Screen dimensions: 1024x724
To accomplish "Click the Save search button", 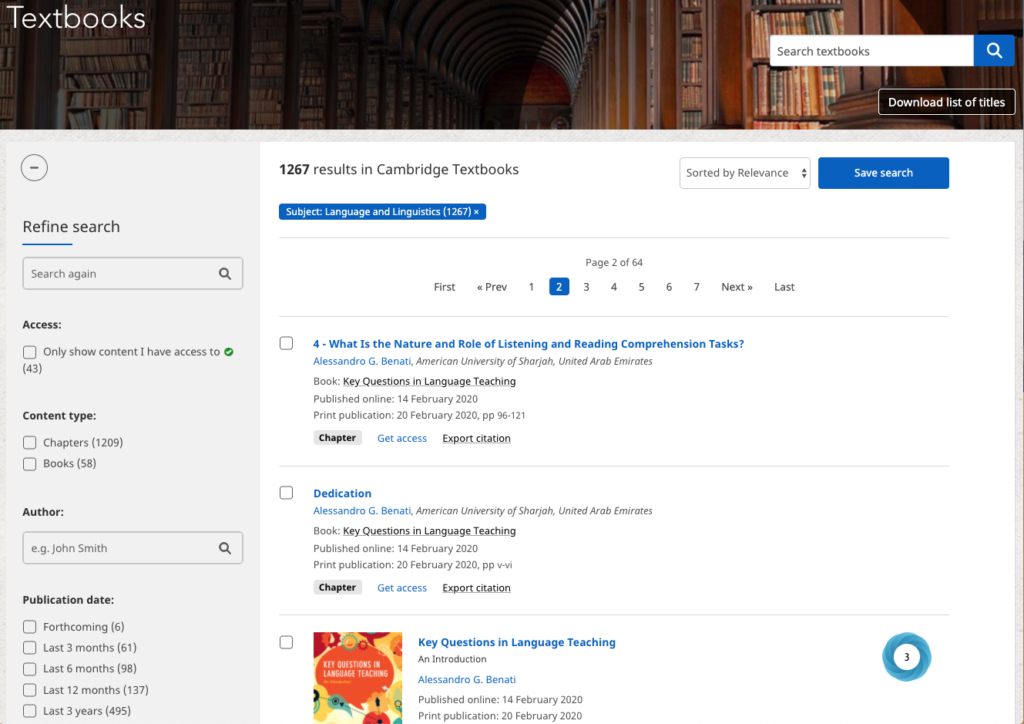I will [883, 173].
